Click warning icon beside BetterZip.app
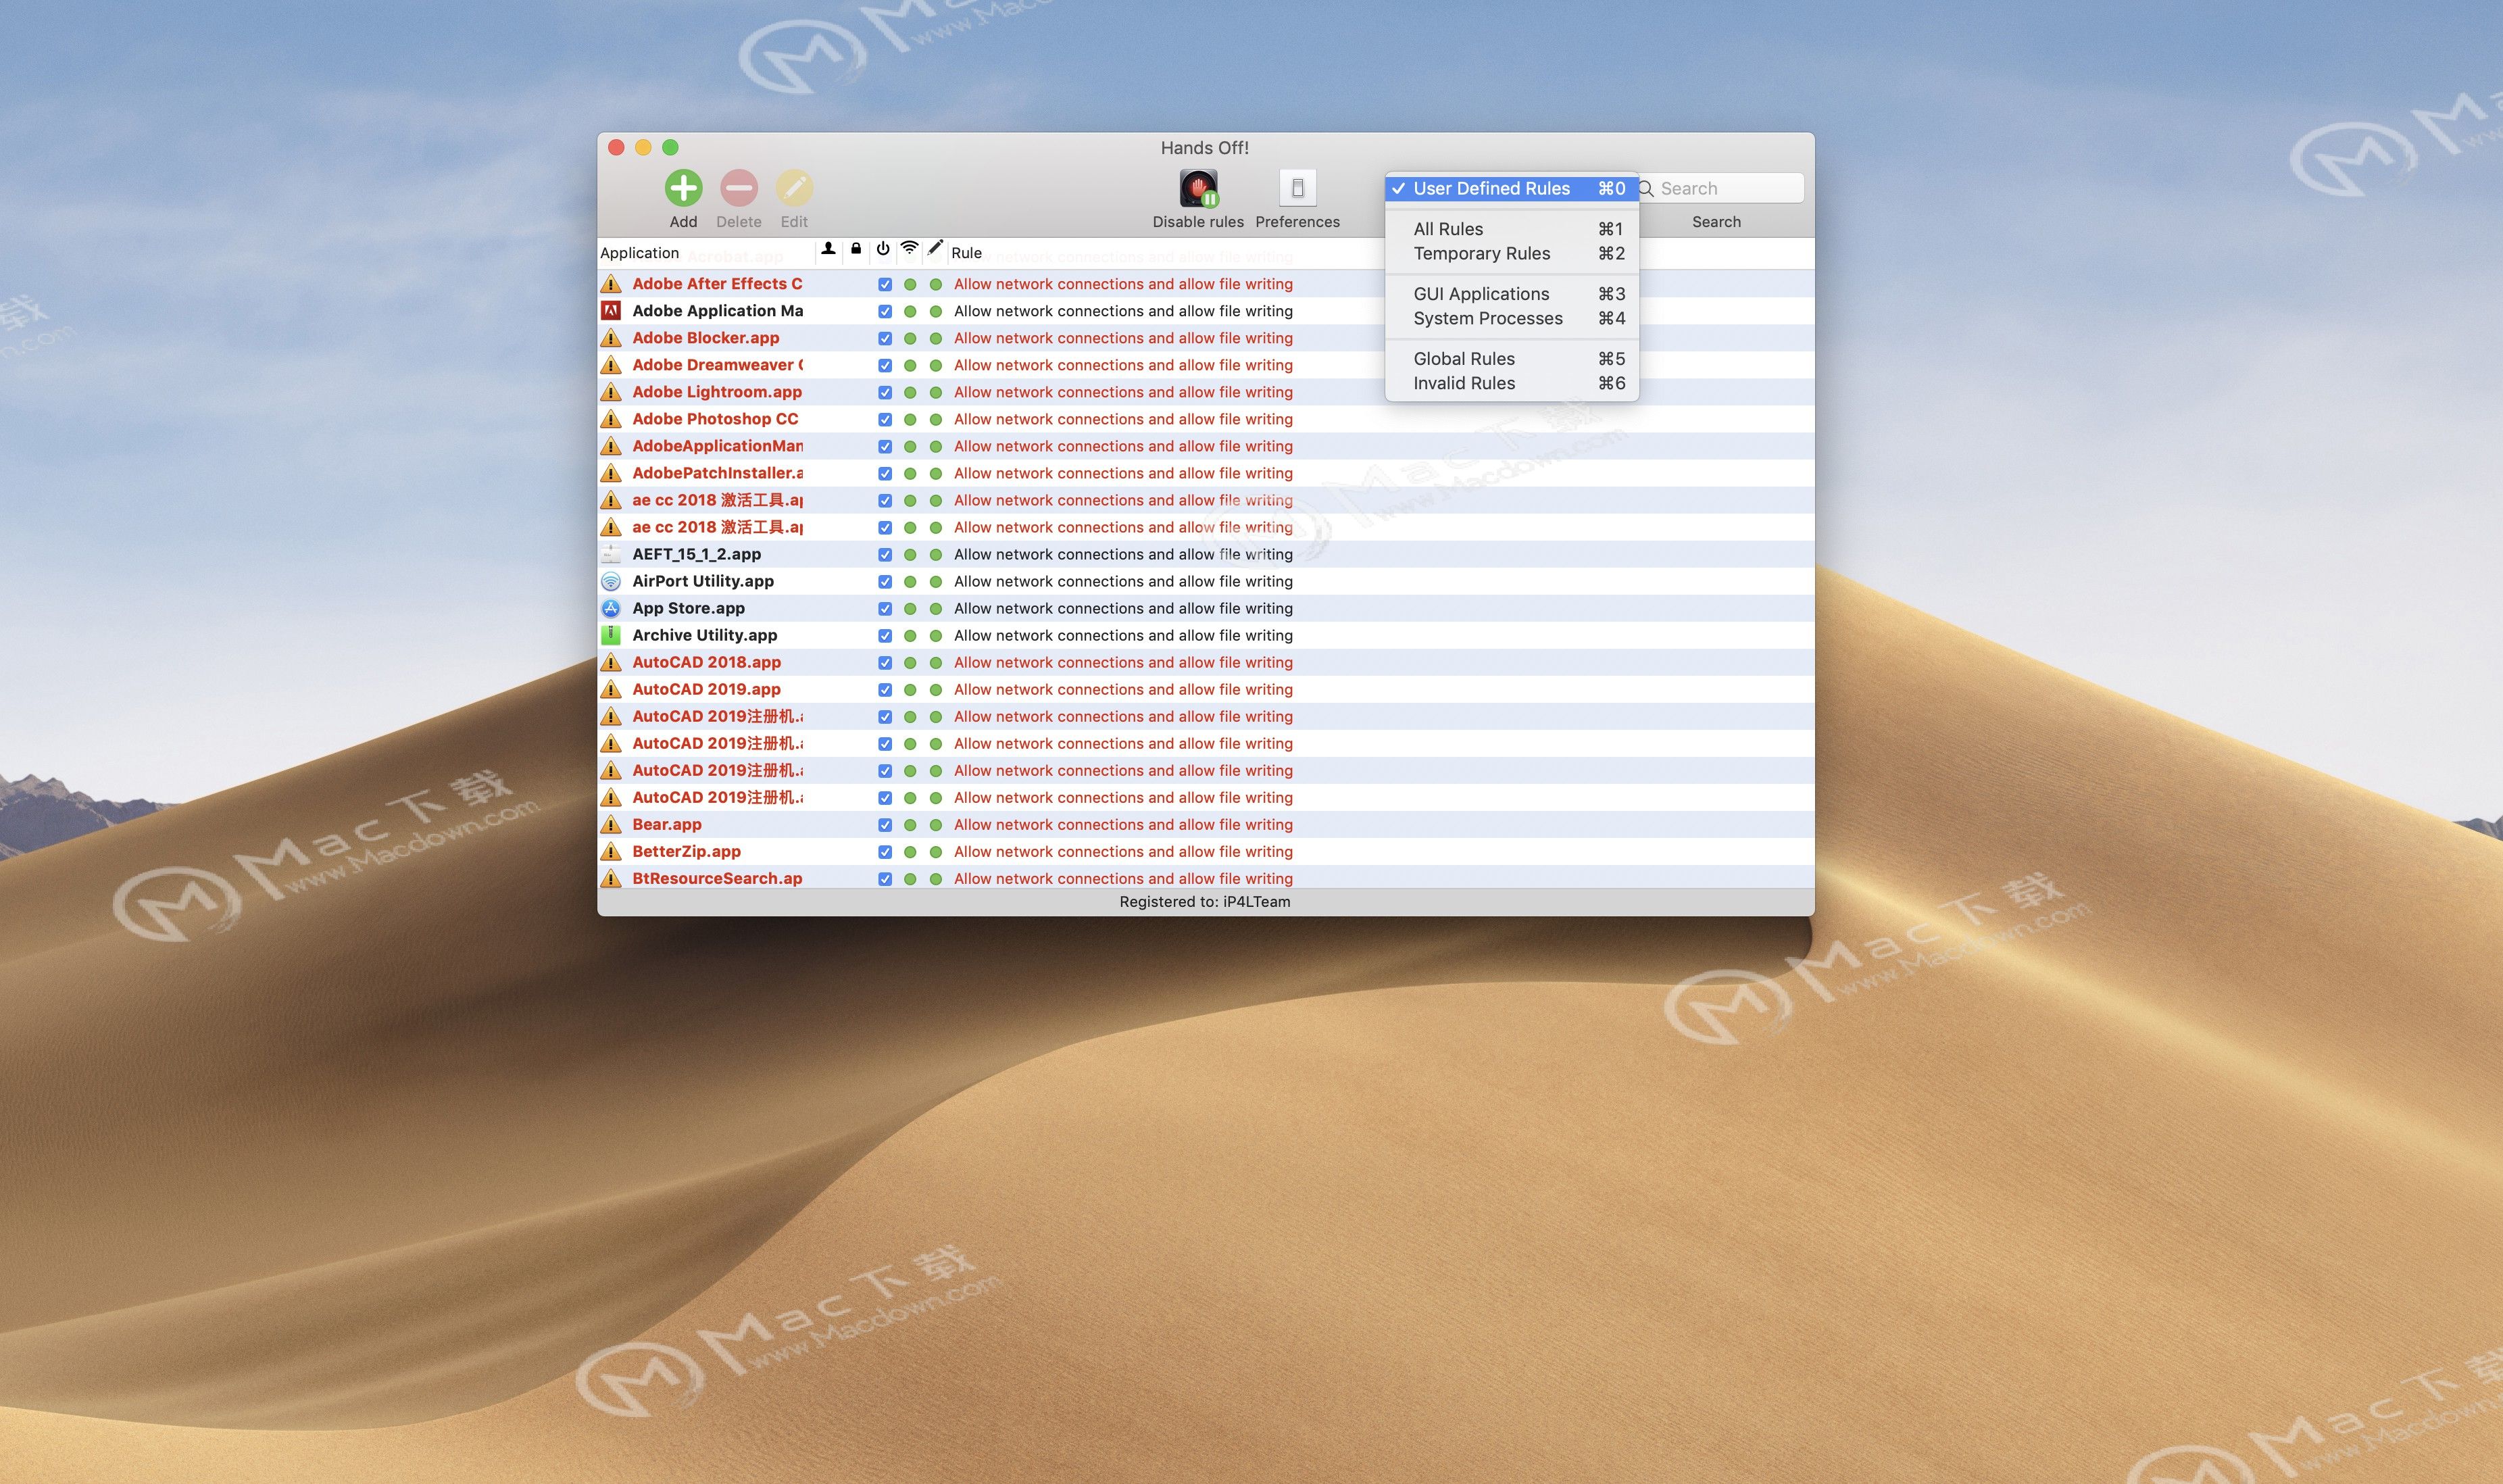Image resolution: width=2503 pixels, height=1484 pixels. click(x=611, y=851)
